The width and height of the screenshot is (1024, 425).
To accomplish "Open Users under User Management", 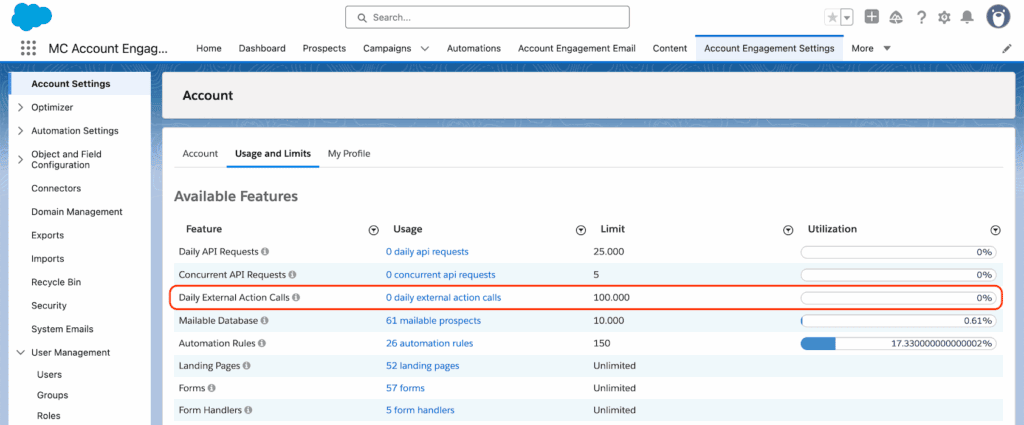I will (50, 375).
